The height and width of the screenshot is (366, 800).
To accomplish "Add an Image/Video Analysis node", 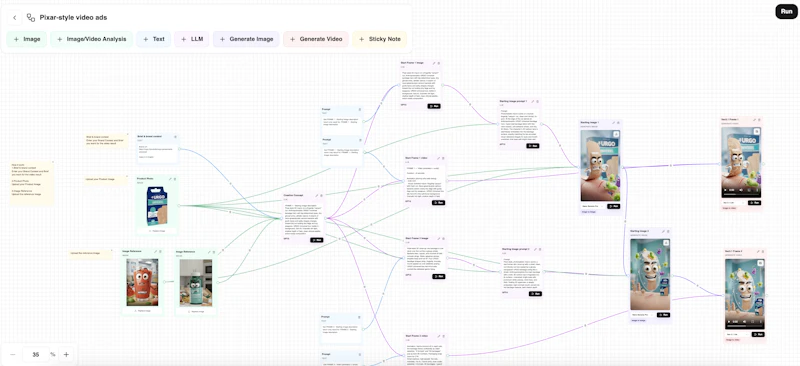I will (91, 39).
